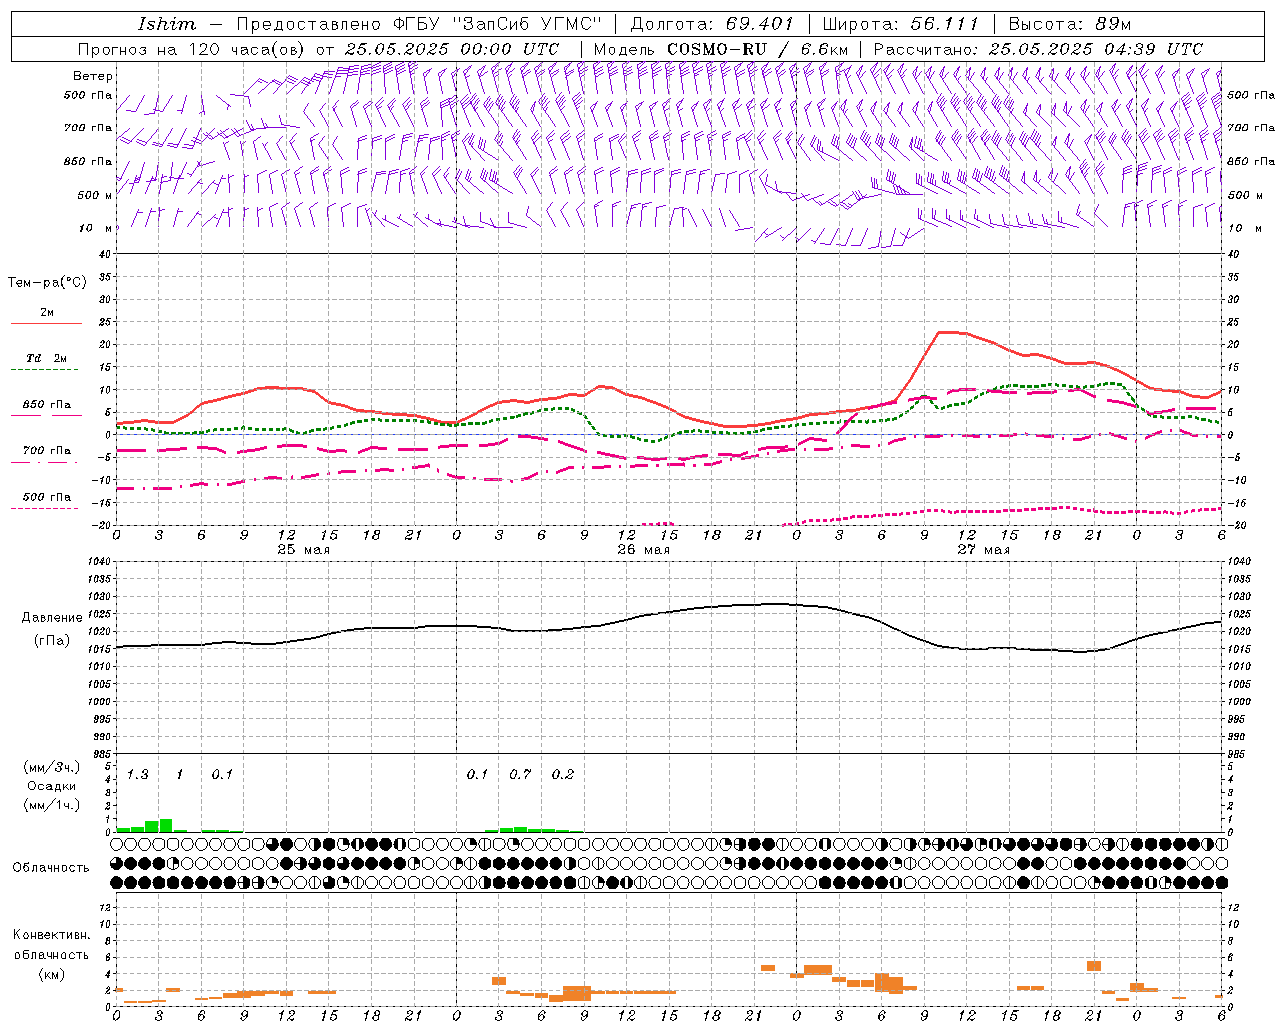
Task: Click the Td 2м dew point legend entry
Action: point(47,358)
